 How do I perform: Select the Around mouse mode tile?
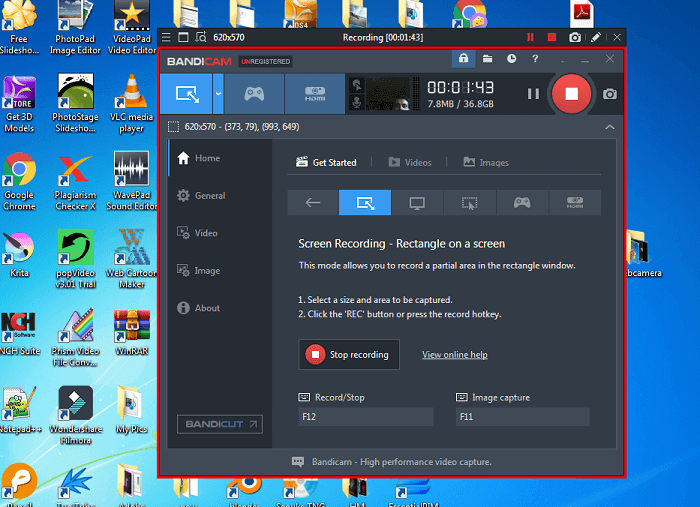[470, 203]
